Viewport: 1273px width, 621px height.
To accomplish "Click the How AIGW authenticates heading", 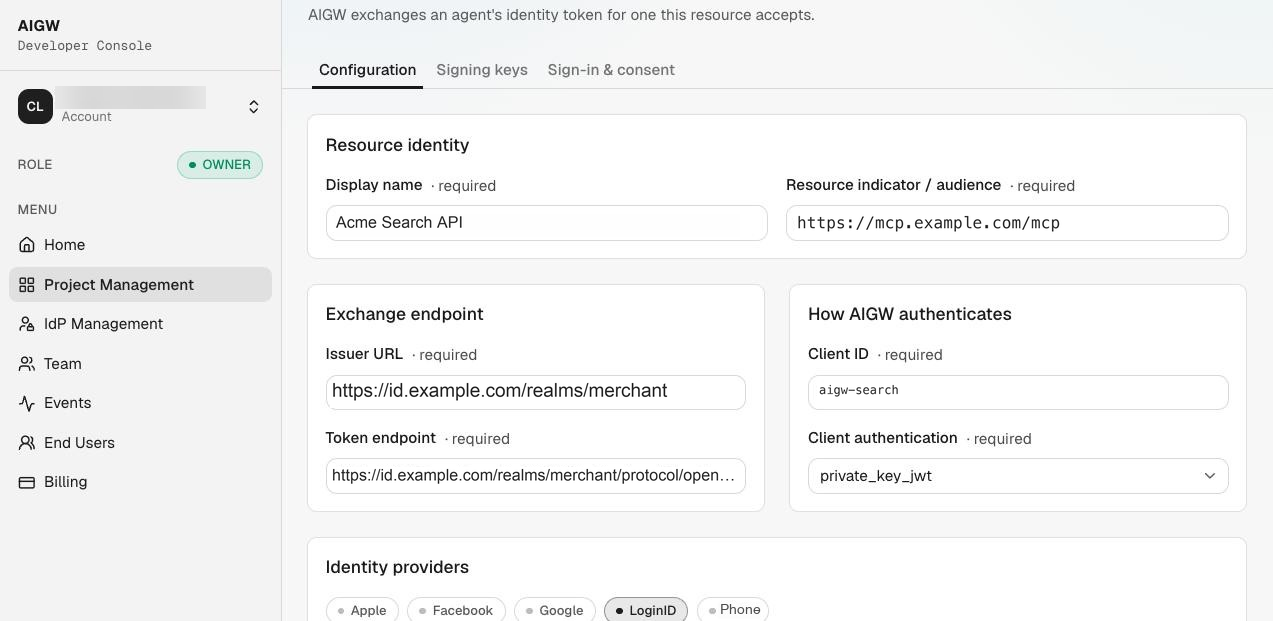I will point(910,314).
